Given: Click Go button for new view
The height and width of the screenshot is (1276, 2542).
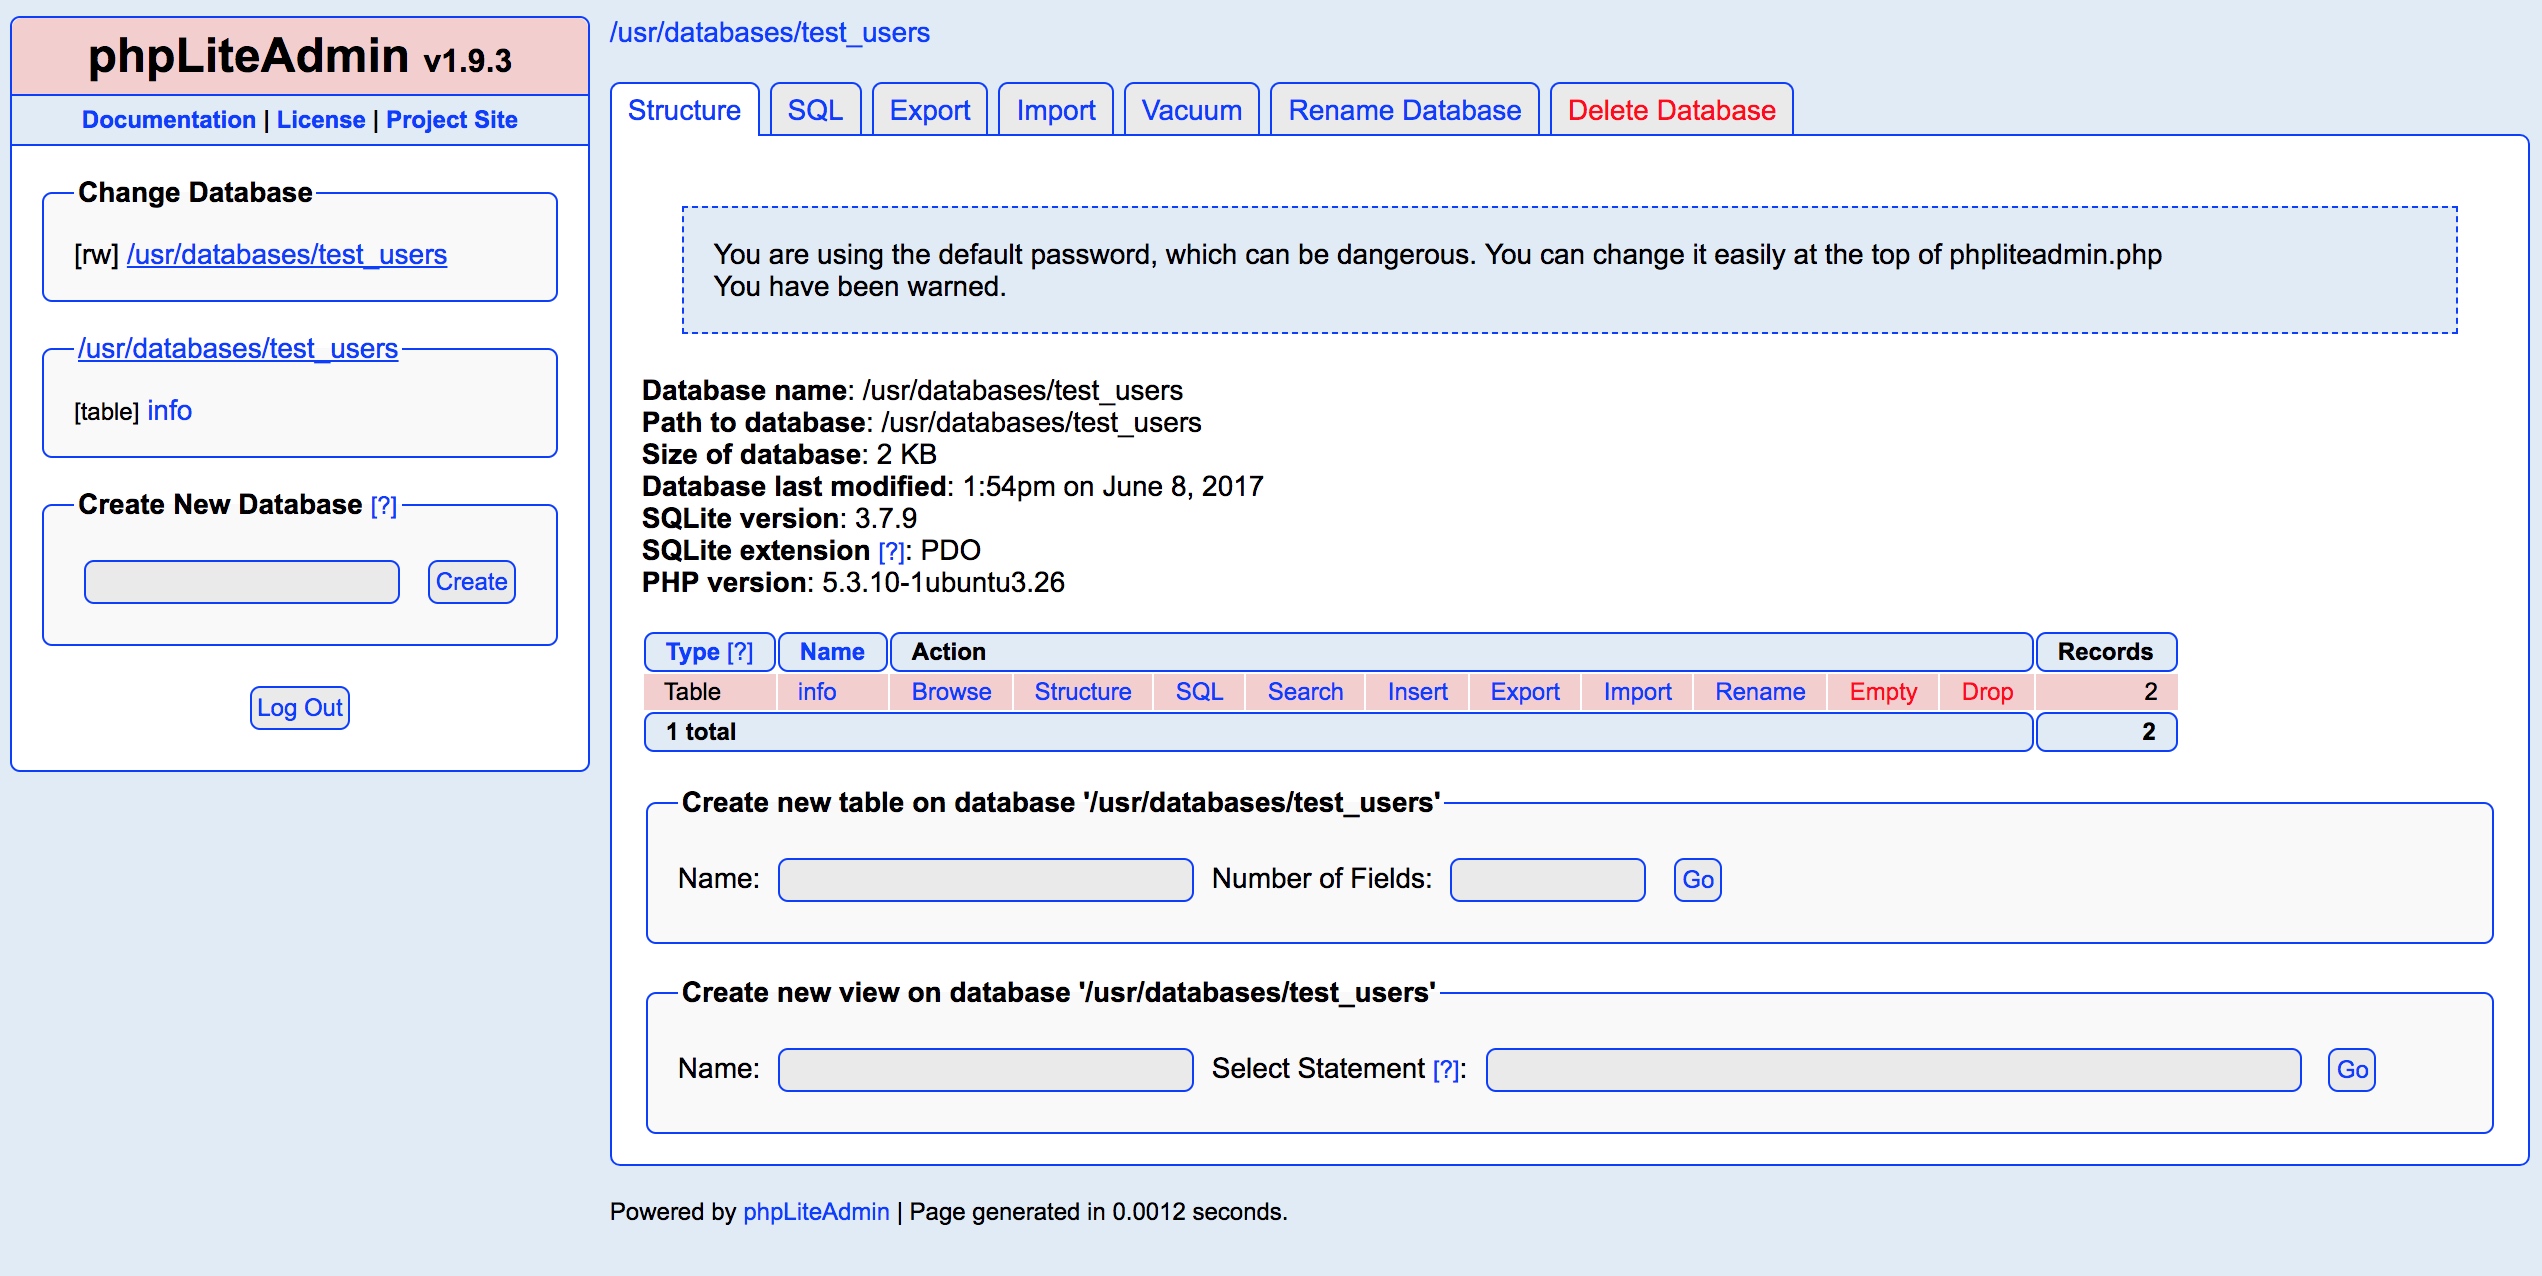Looking at the screenshot, I should [2351, 1070].
